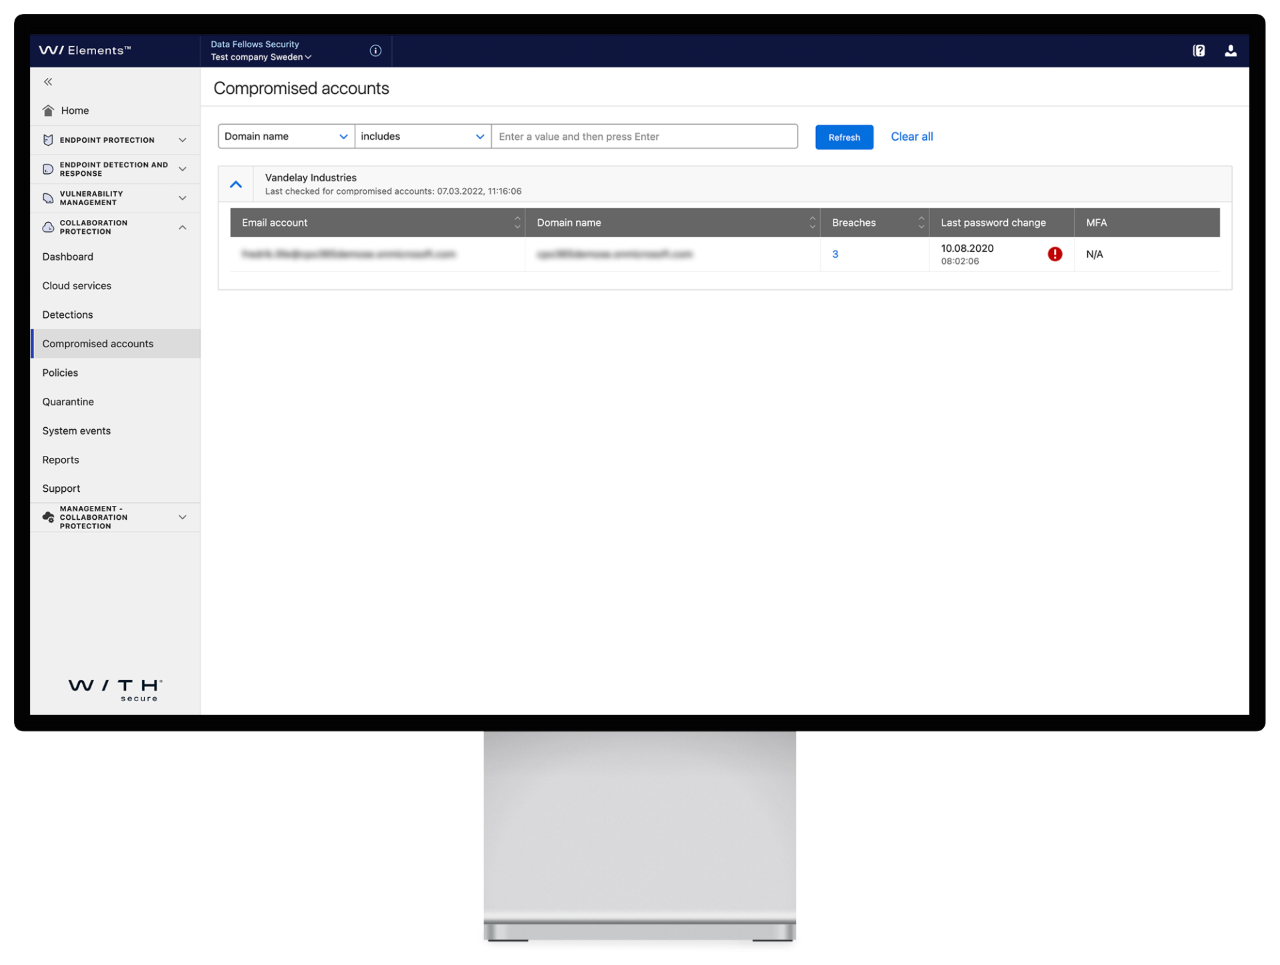Click the blurred email account cell

(348, 254)
